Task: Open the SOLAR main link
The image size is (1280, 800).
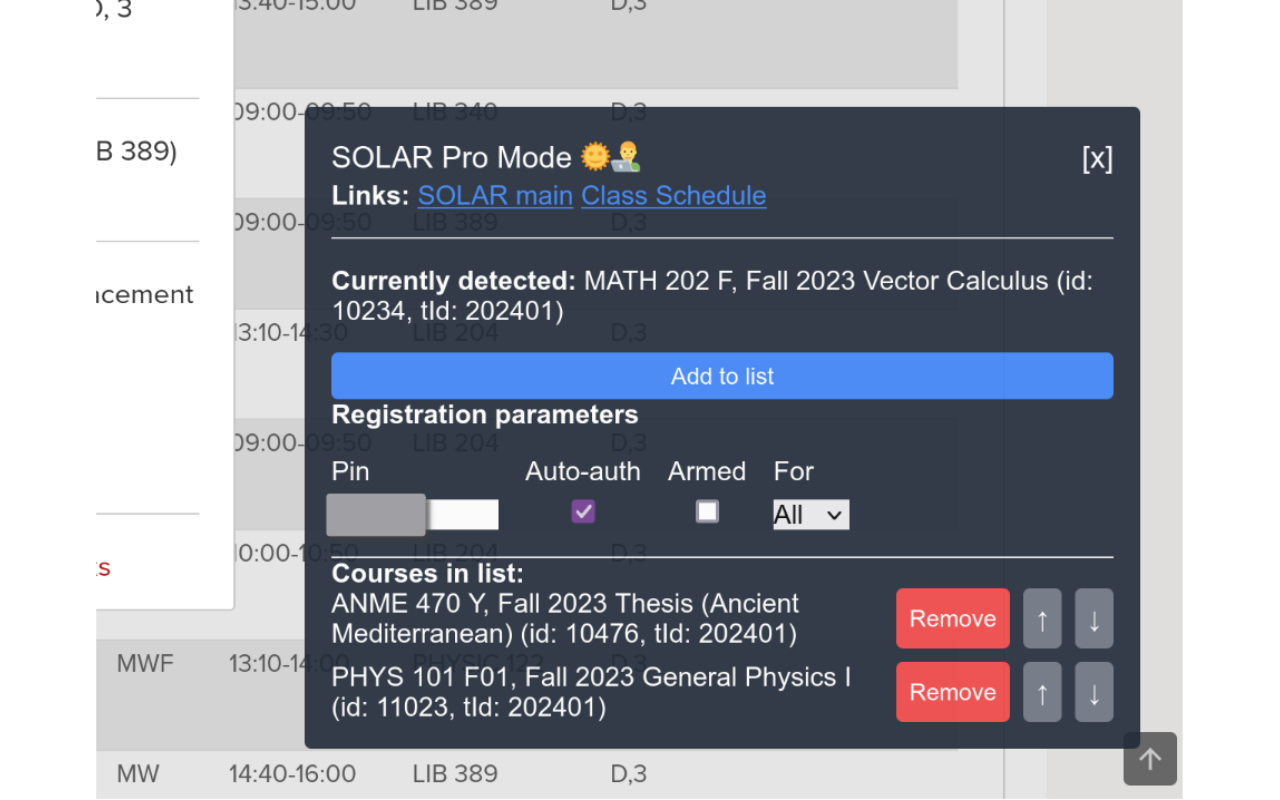Action: click(x=495, y=195)
